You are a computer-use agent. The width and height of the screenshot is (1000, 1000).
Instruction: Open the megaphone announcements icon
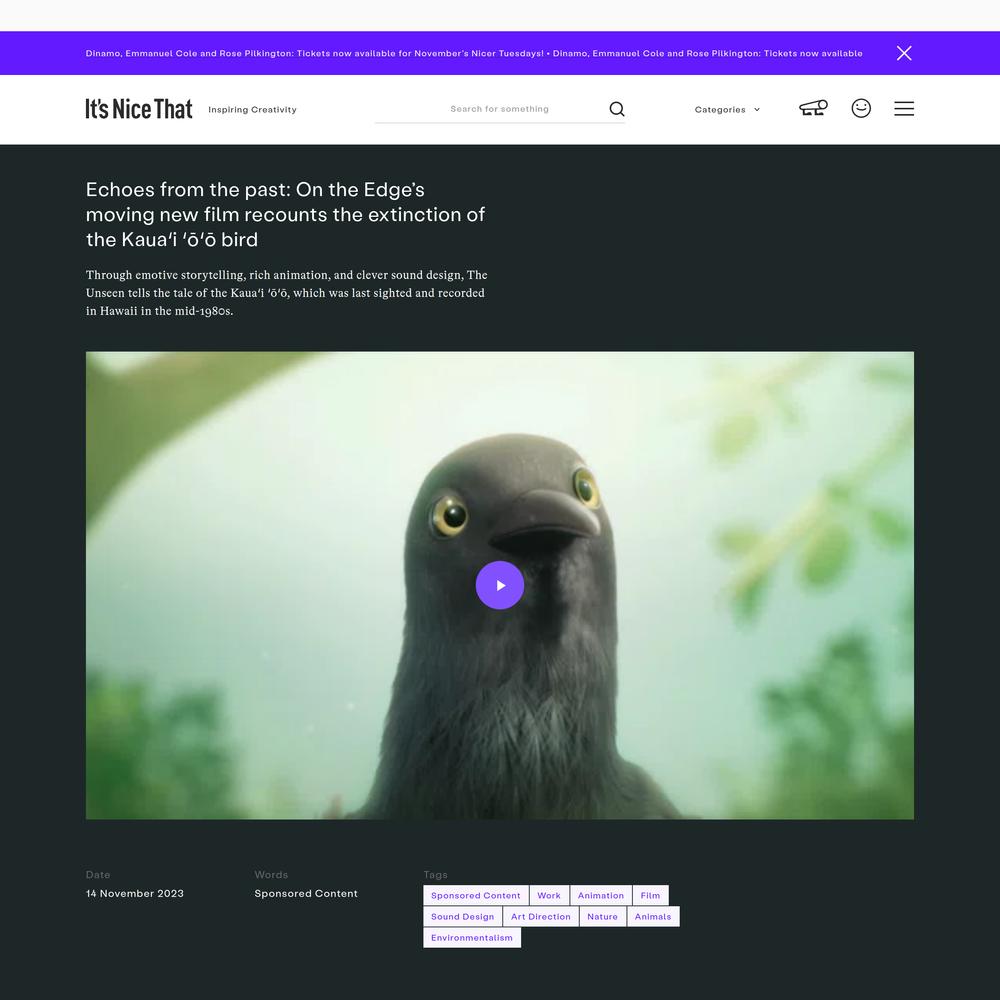[x=813, y=108]
